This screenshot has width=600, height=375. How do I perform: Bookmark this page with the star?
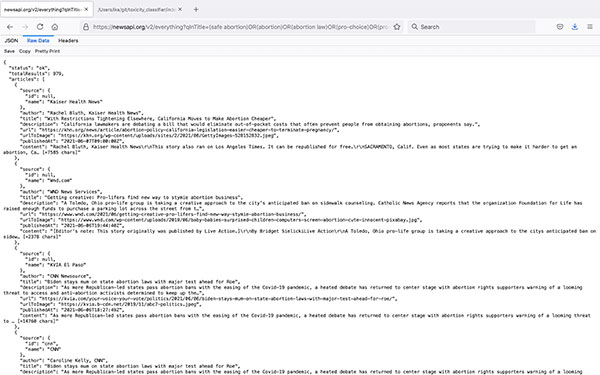(x=397, y=27)
